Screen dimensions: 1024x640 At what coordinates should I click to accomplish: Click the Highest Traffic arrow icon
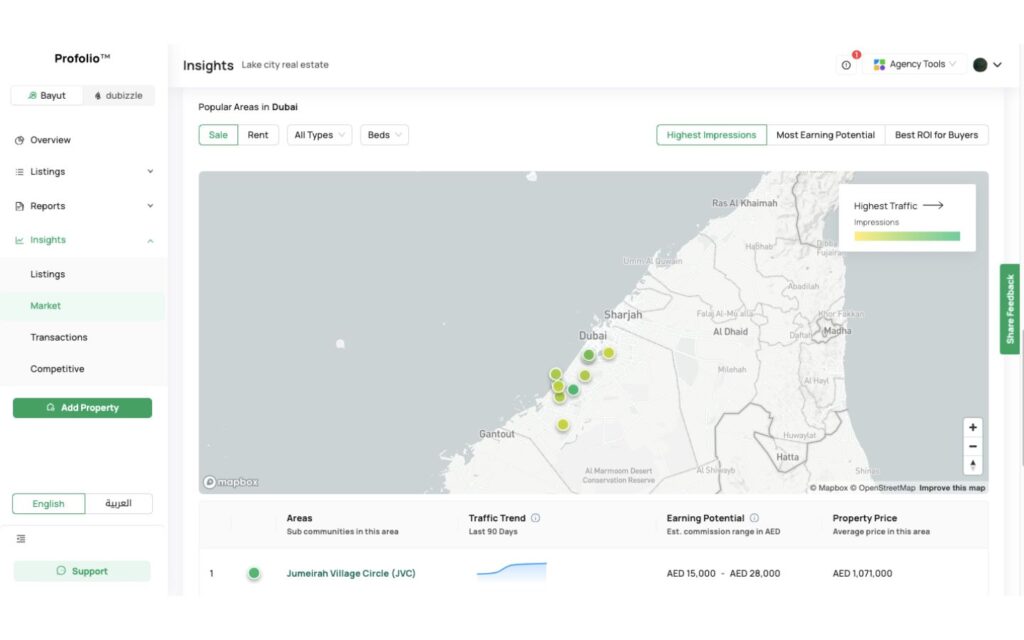click(x=933, y=205)
